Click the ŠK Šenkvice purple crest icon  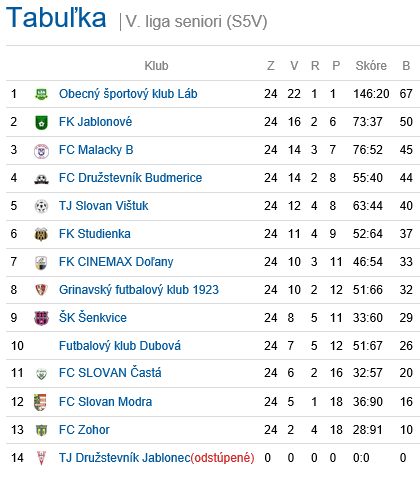(41, 318)
